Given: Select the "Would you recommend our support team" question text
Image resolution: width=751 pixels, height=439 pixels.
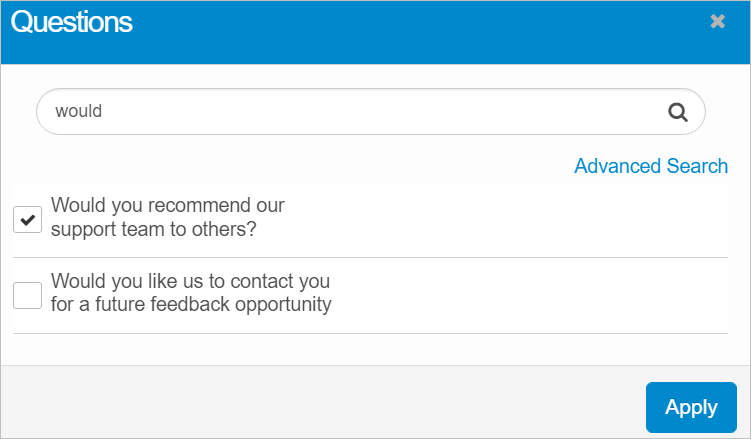Looking at the screenshot, I should (168, 217).
